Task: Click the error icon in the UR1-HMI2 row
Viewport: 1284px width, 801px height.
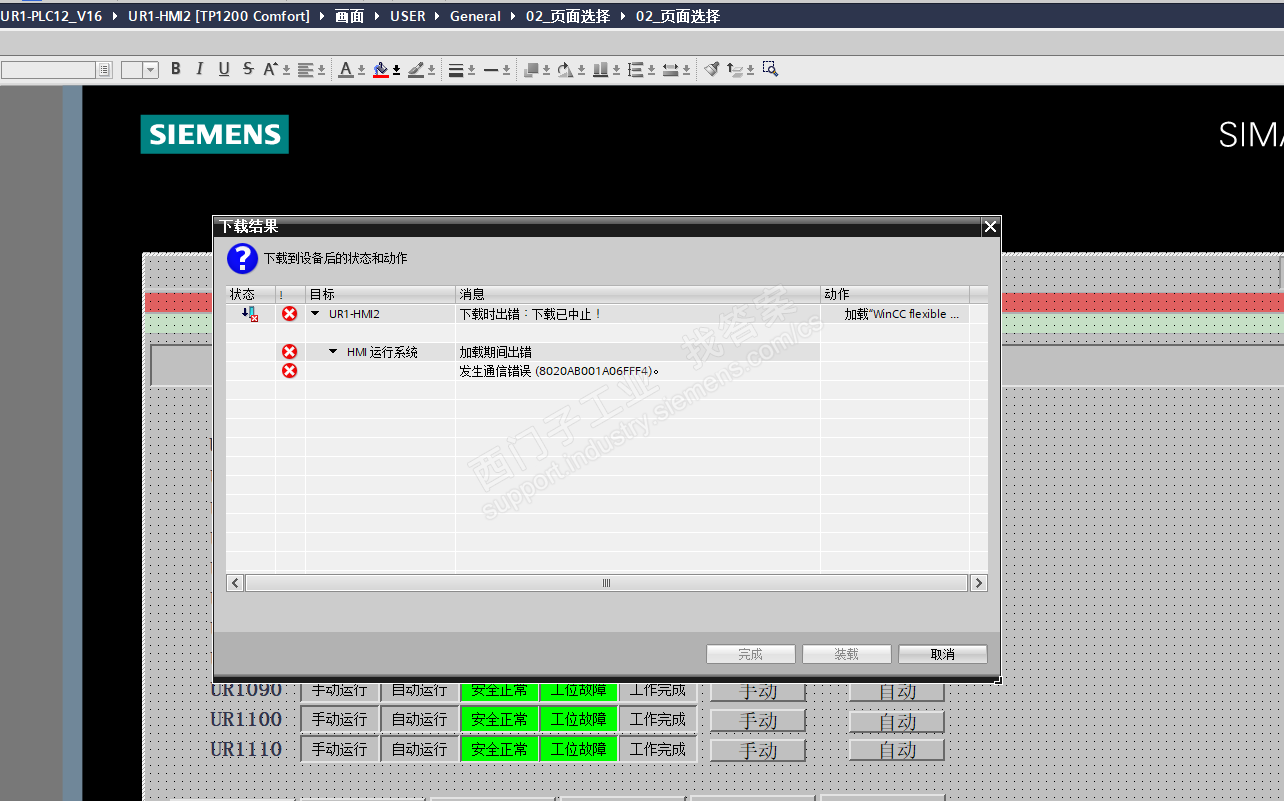Action: tap(290, 314)
